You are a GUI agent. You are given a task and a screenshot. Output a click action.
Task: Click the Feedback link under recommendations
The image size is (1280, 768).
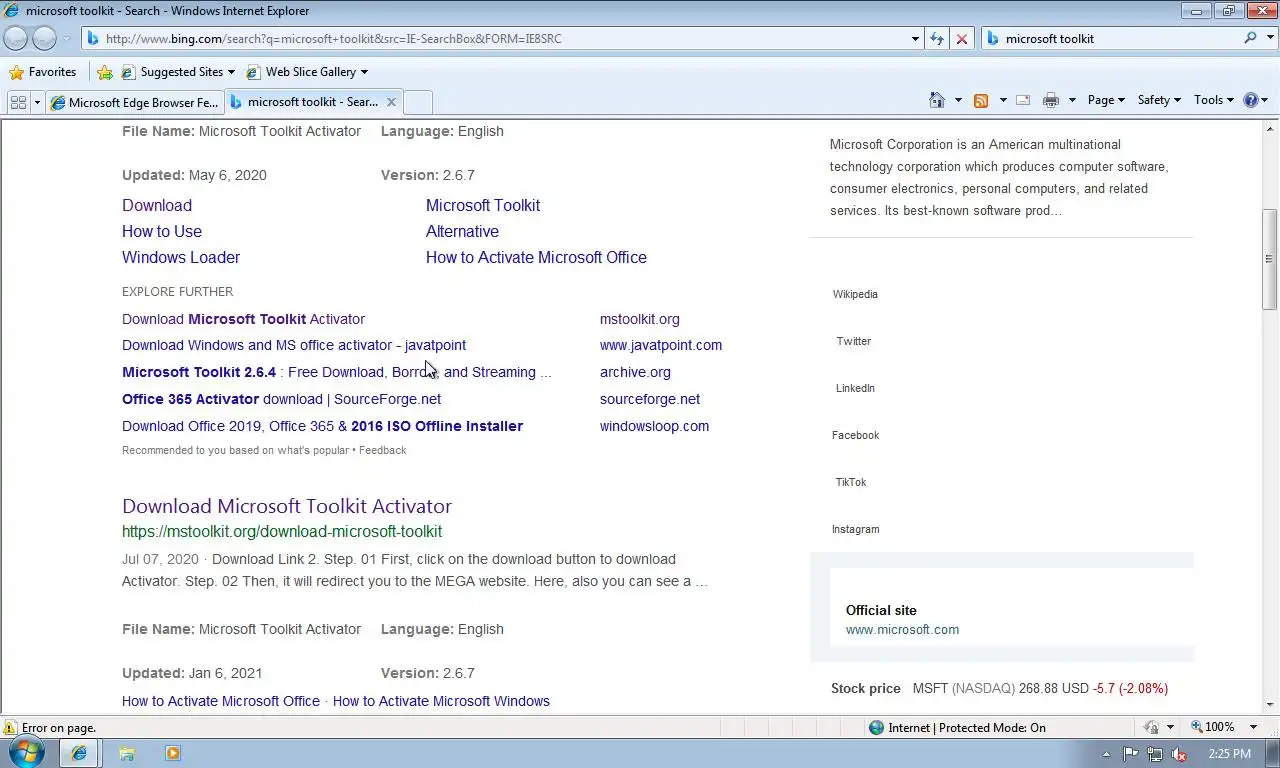coord(382,450)
